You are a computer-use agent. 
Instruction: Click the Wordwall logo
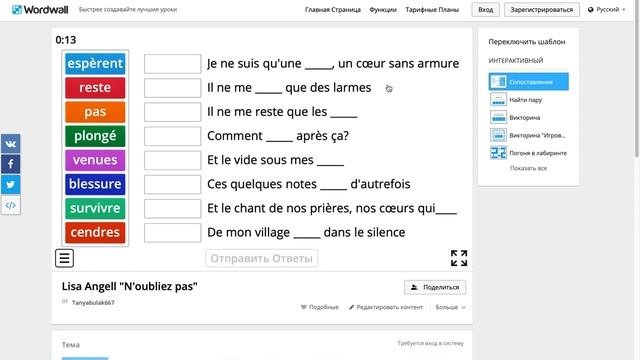pos(40,9)
